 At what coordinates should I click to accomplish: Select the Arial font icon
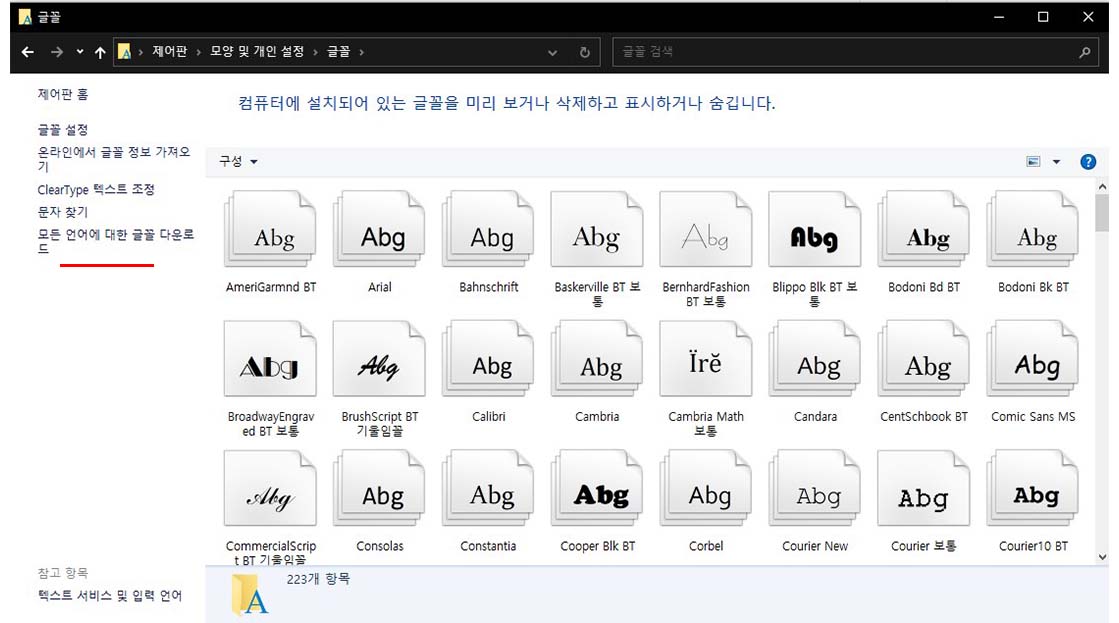pyautogui.click(x=380, y=230)
